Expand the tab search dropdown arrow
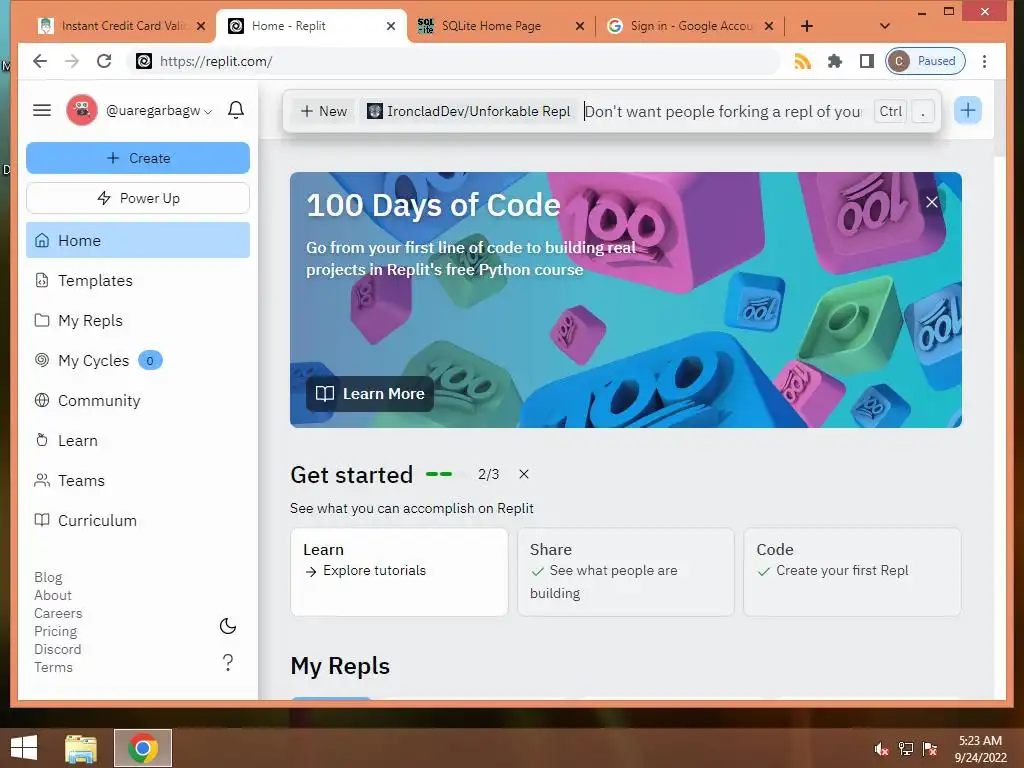This screenshot has width=1024, height=768. tap(885, 26)
